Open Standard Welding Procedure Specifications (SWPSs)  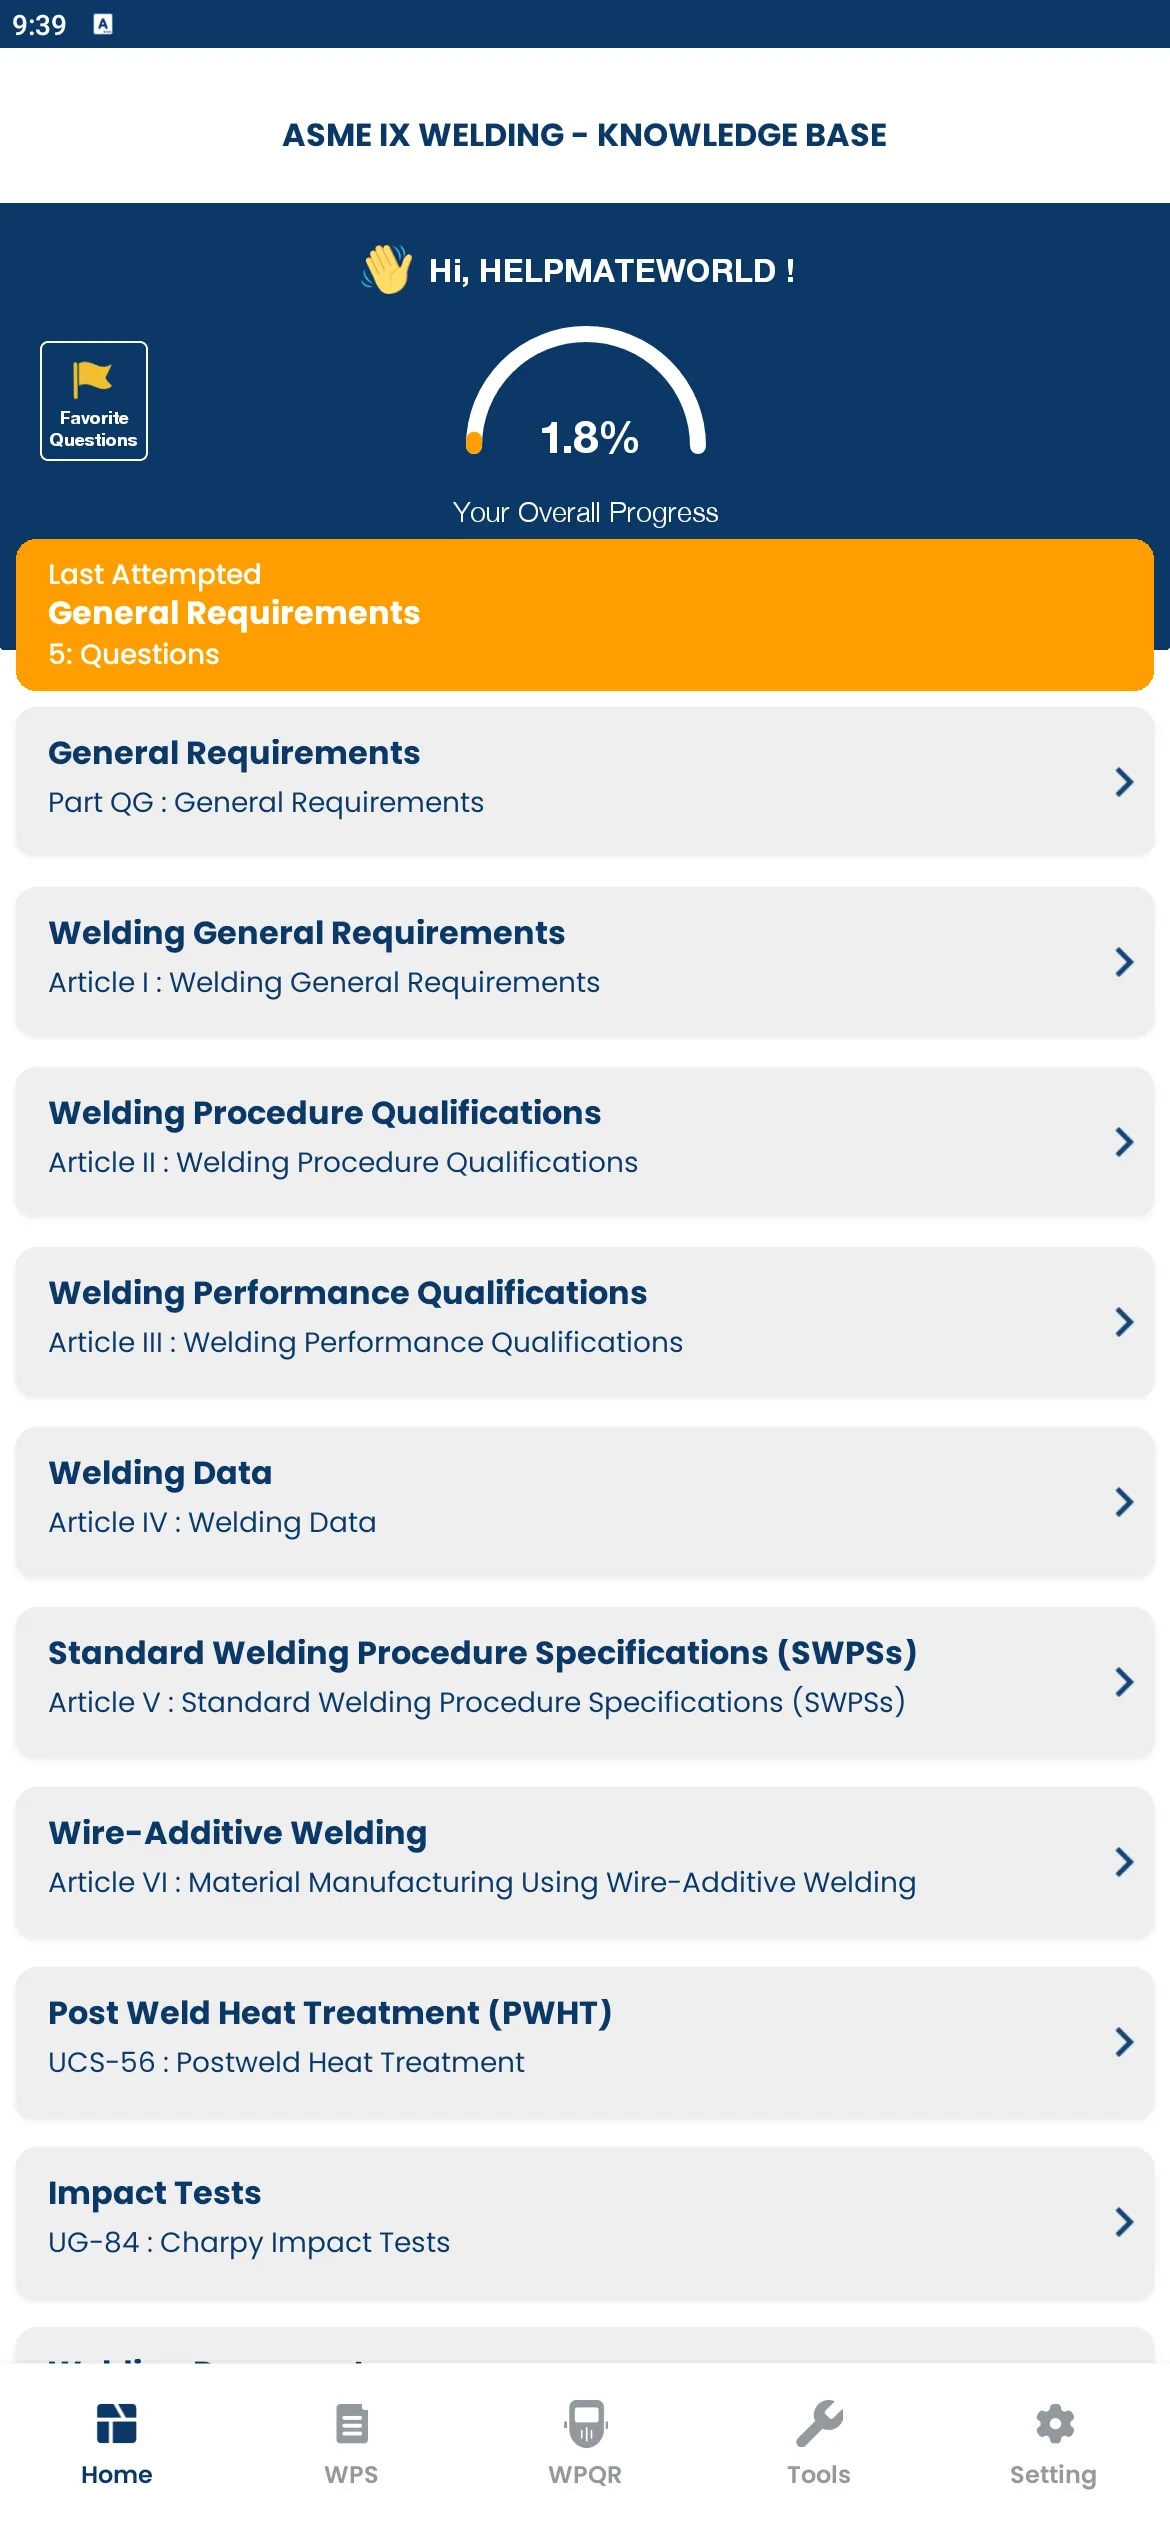click(585, 1681)
